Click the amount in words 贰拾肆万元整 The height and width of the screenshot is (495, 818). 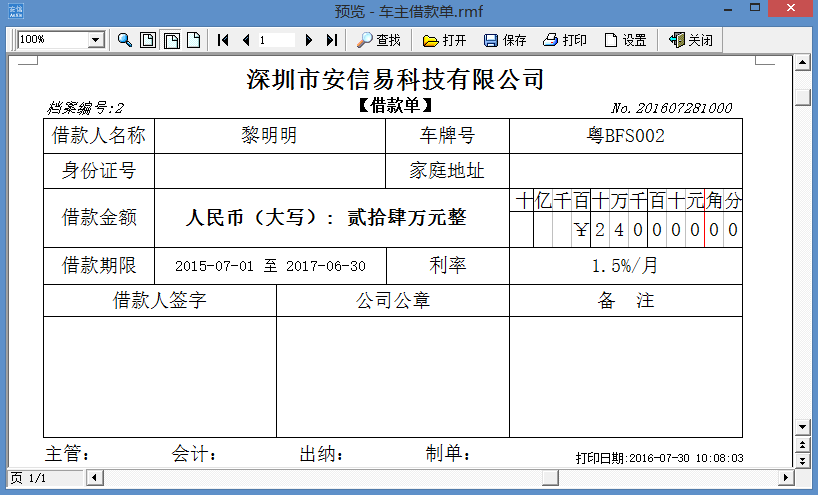[406, 217]
